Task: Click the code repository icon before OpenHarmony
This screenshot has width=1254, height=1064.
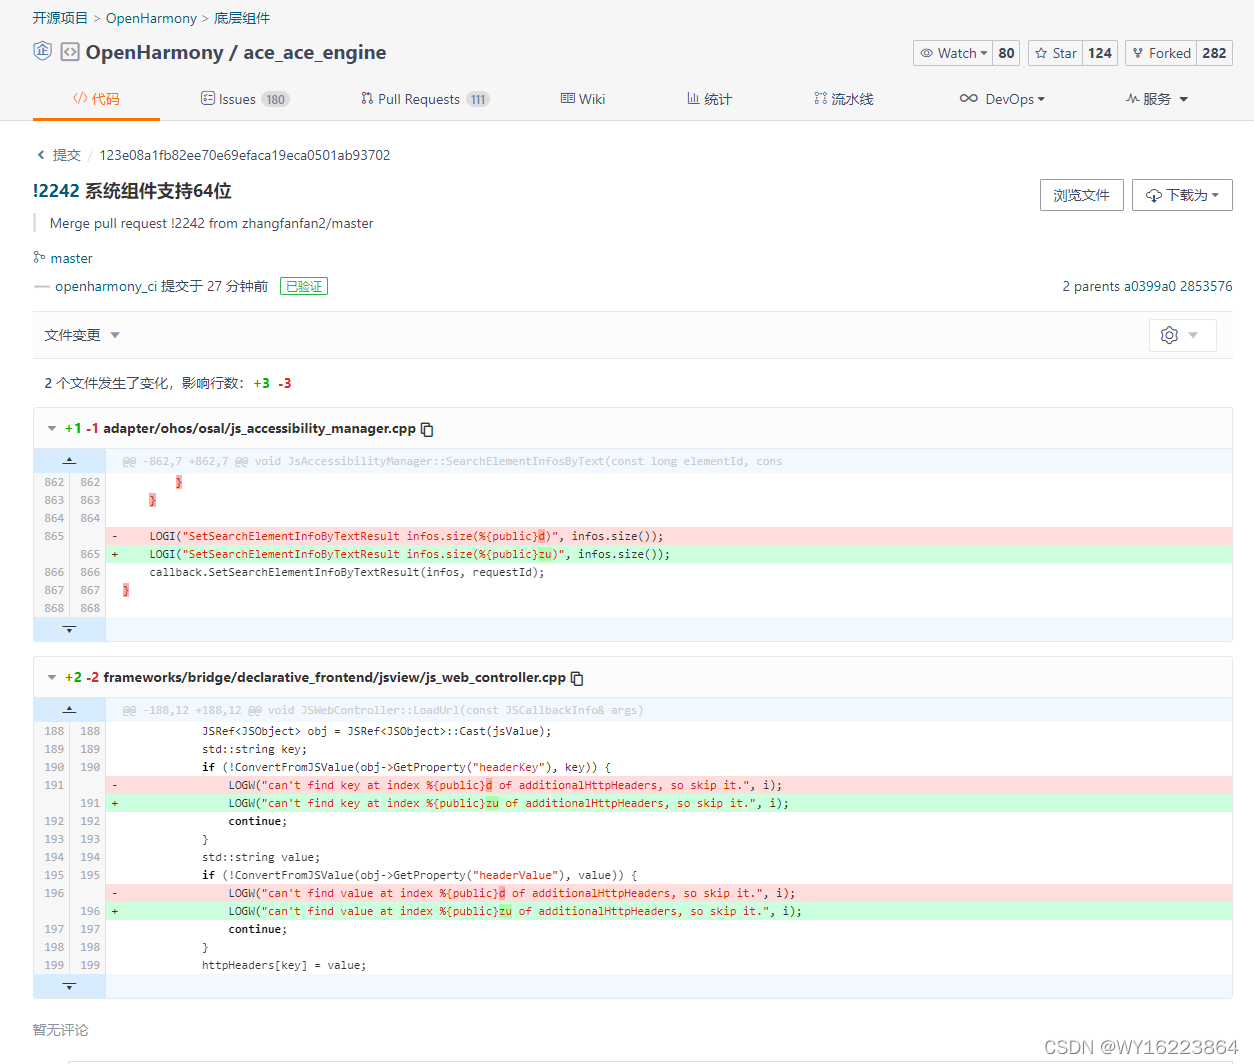Action: 70,52
